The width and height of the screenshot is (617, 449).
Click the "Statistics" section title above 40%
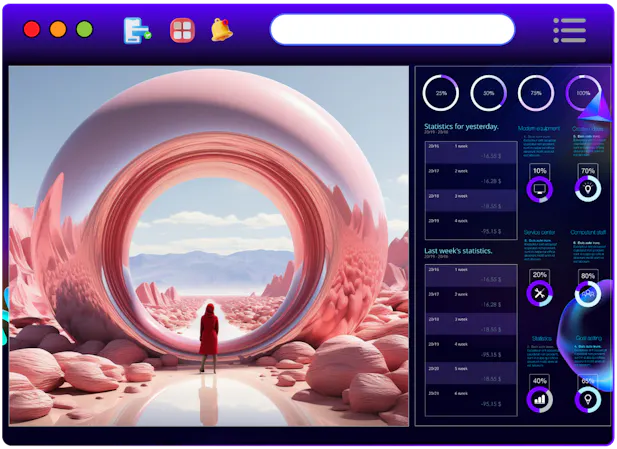pyautogui.click(x=541, y=338)
